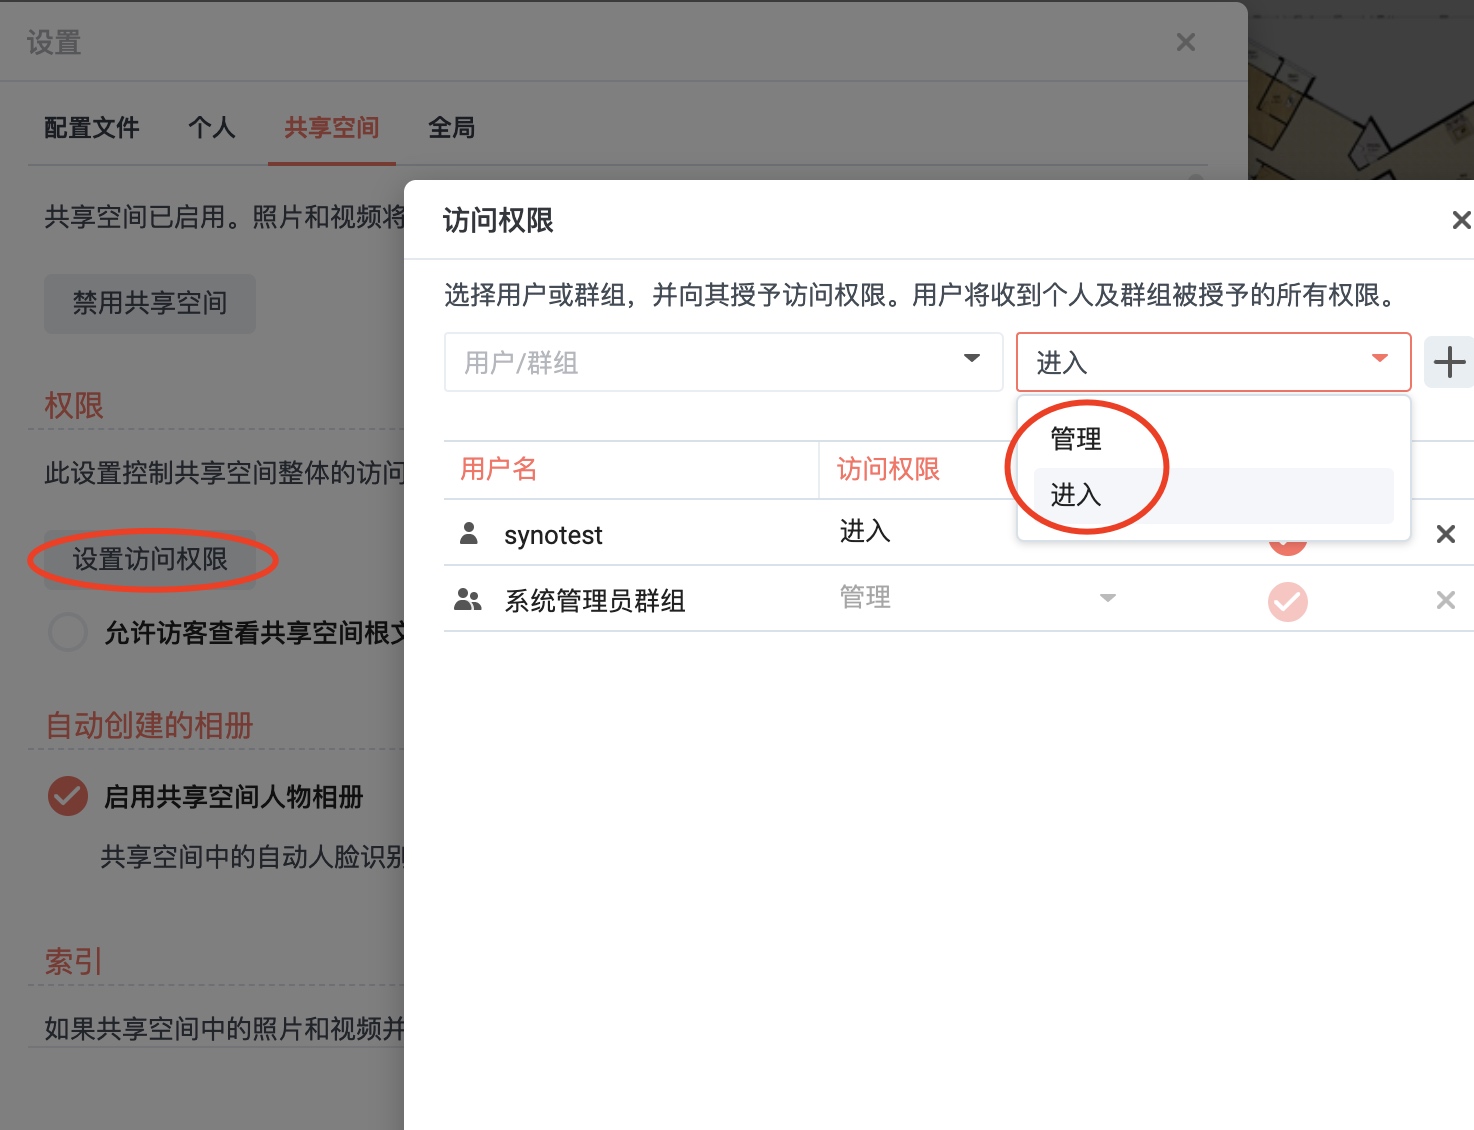This screenshot has width=1474, height=1130.
Task: Click the 索引 section heading
Action: [x=73, y=961]
